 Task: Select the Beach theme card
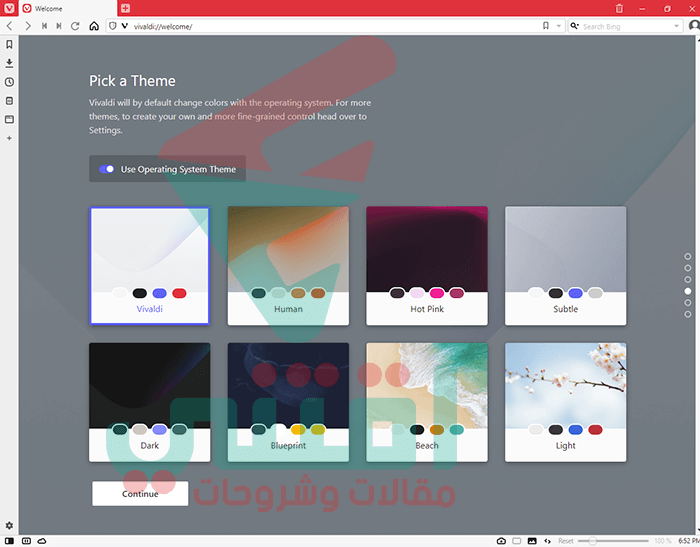(427, 402)
